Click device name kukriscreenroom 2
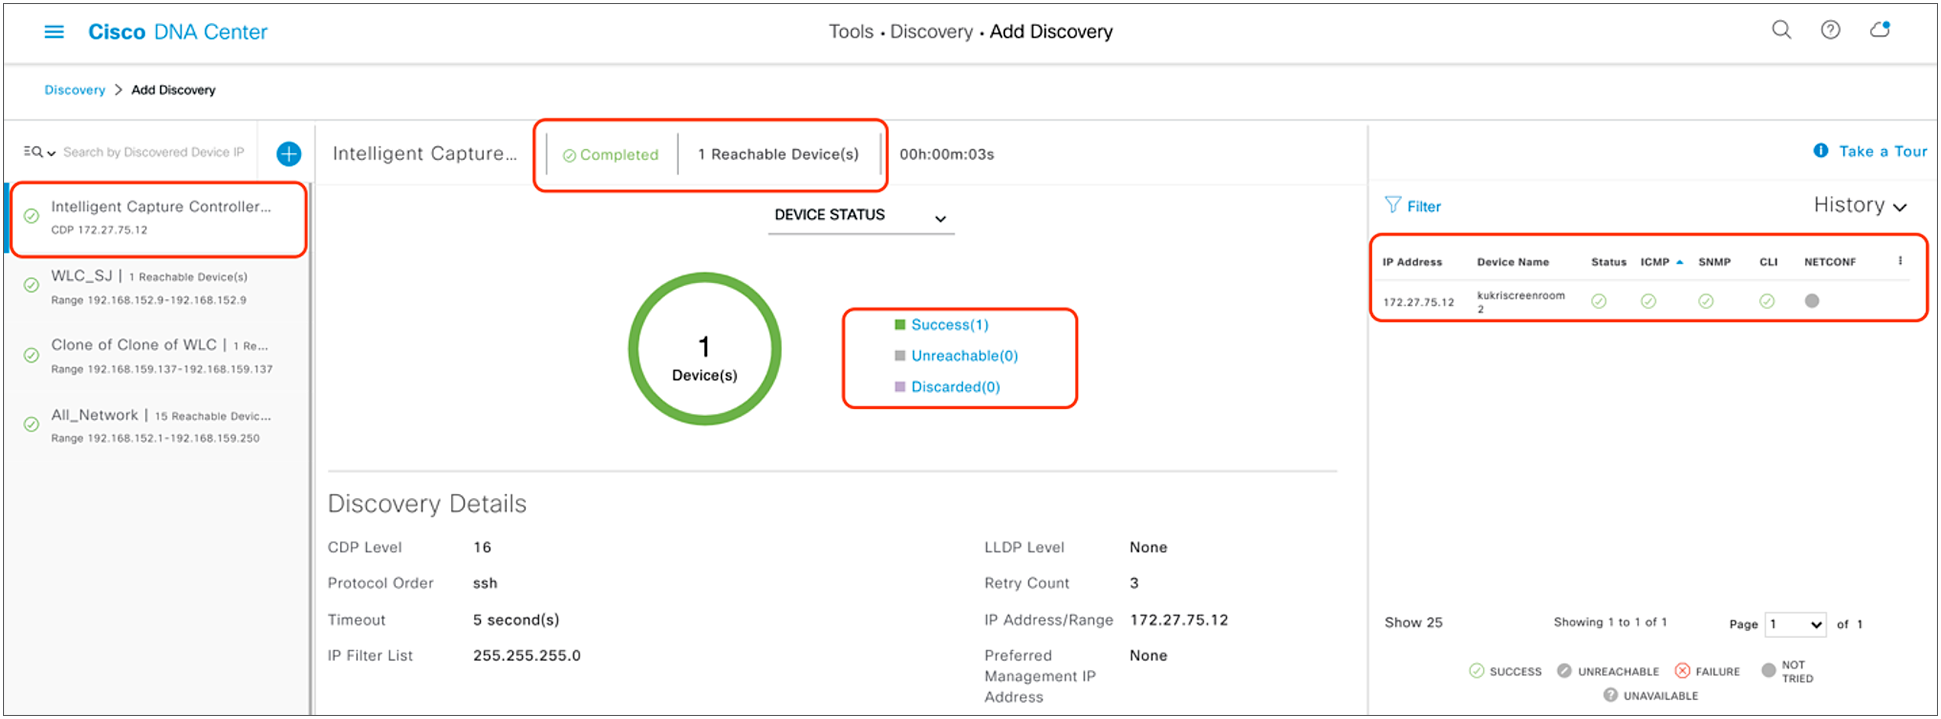Screen dimensions: 1941x719 tap(1521, 302)
